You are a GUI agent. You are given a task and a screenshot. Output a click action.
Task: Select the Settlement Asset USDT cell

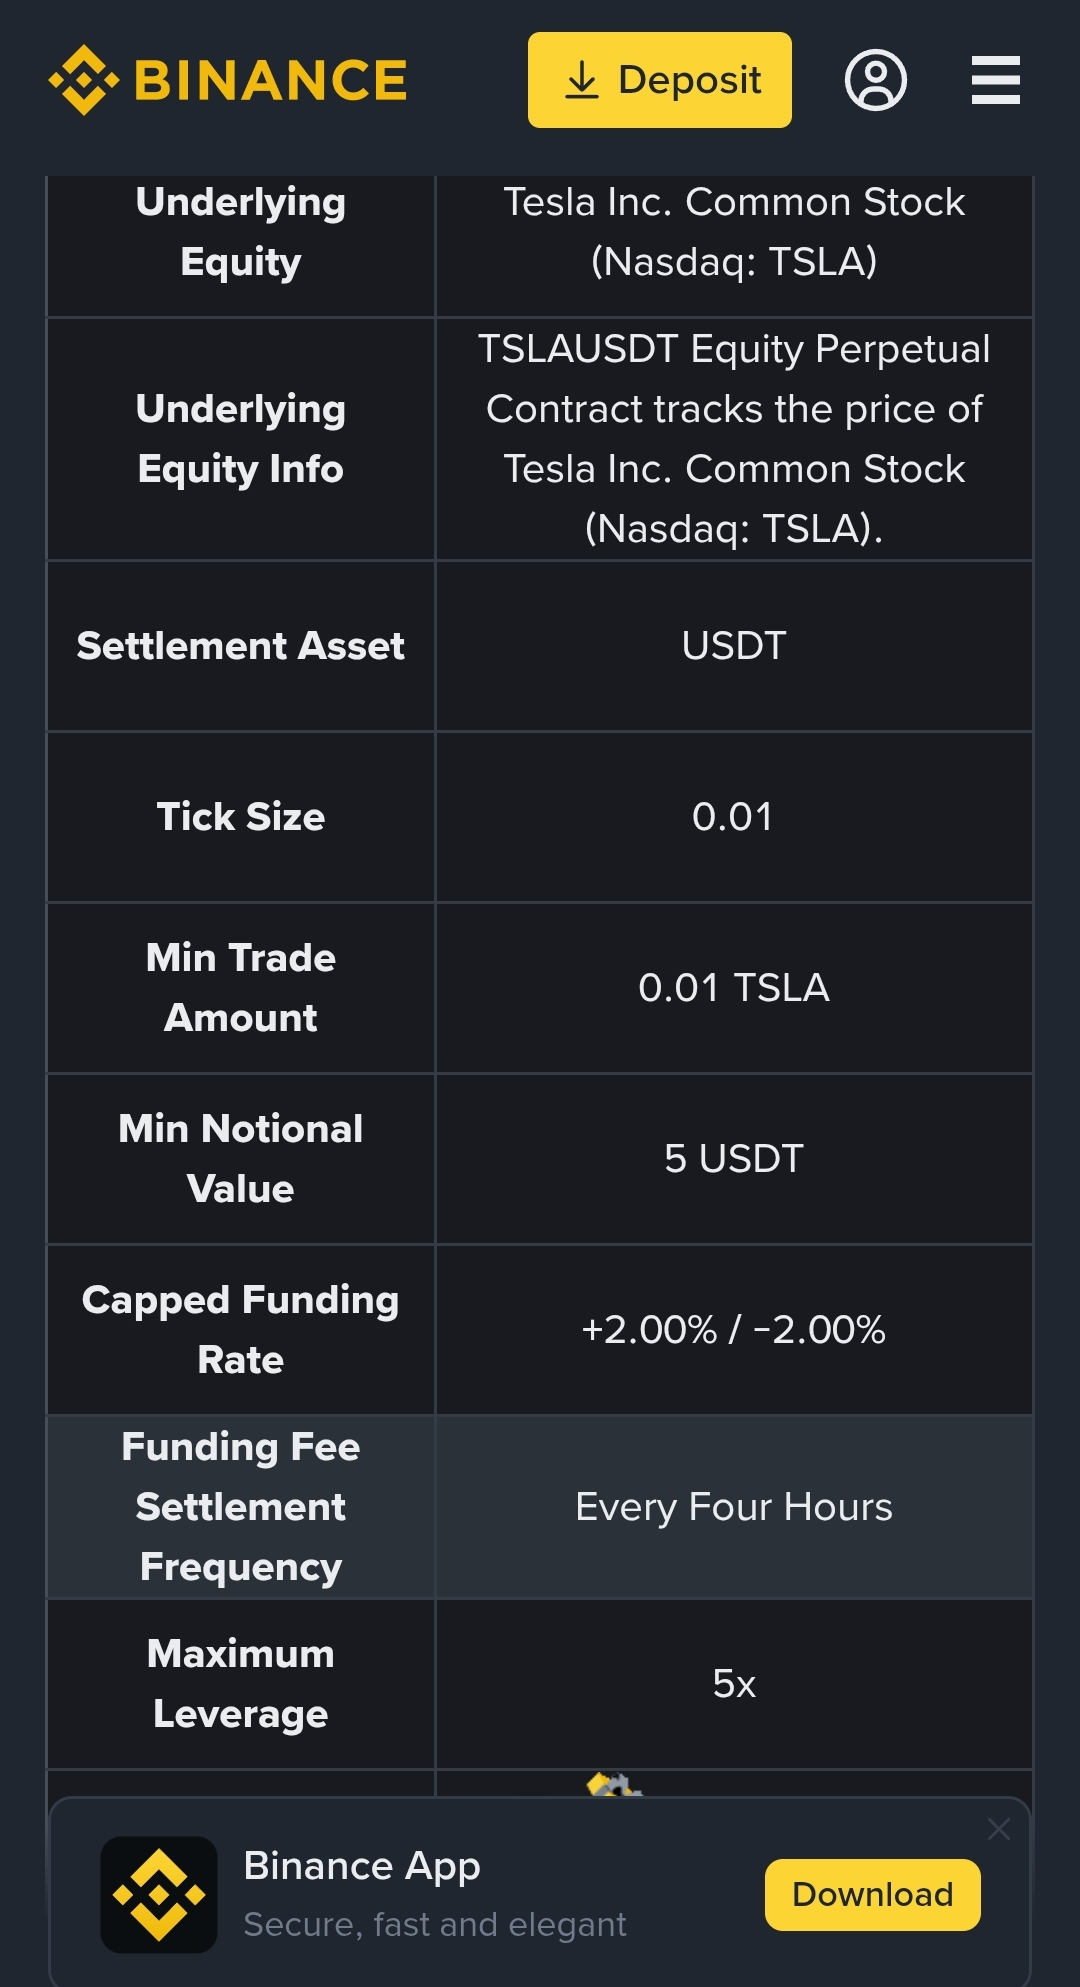coord(733,646)
